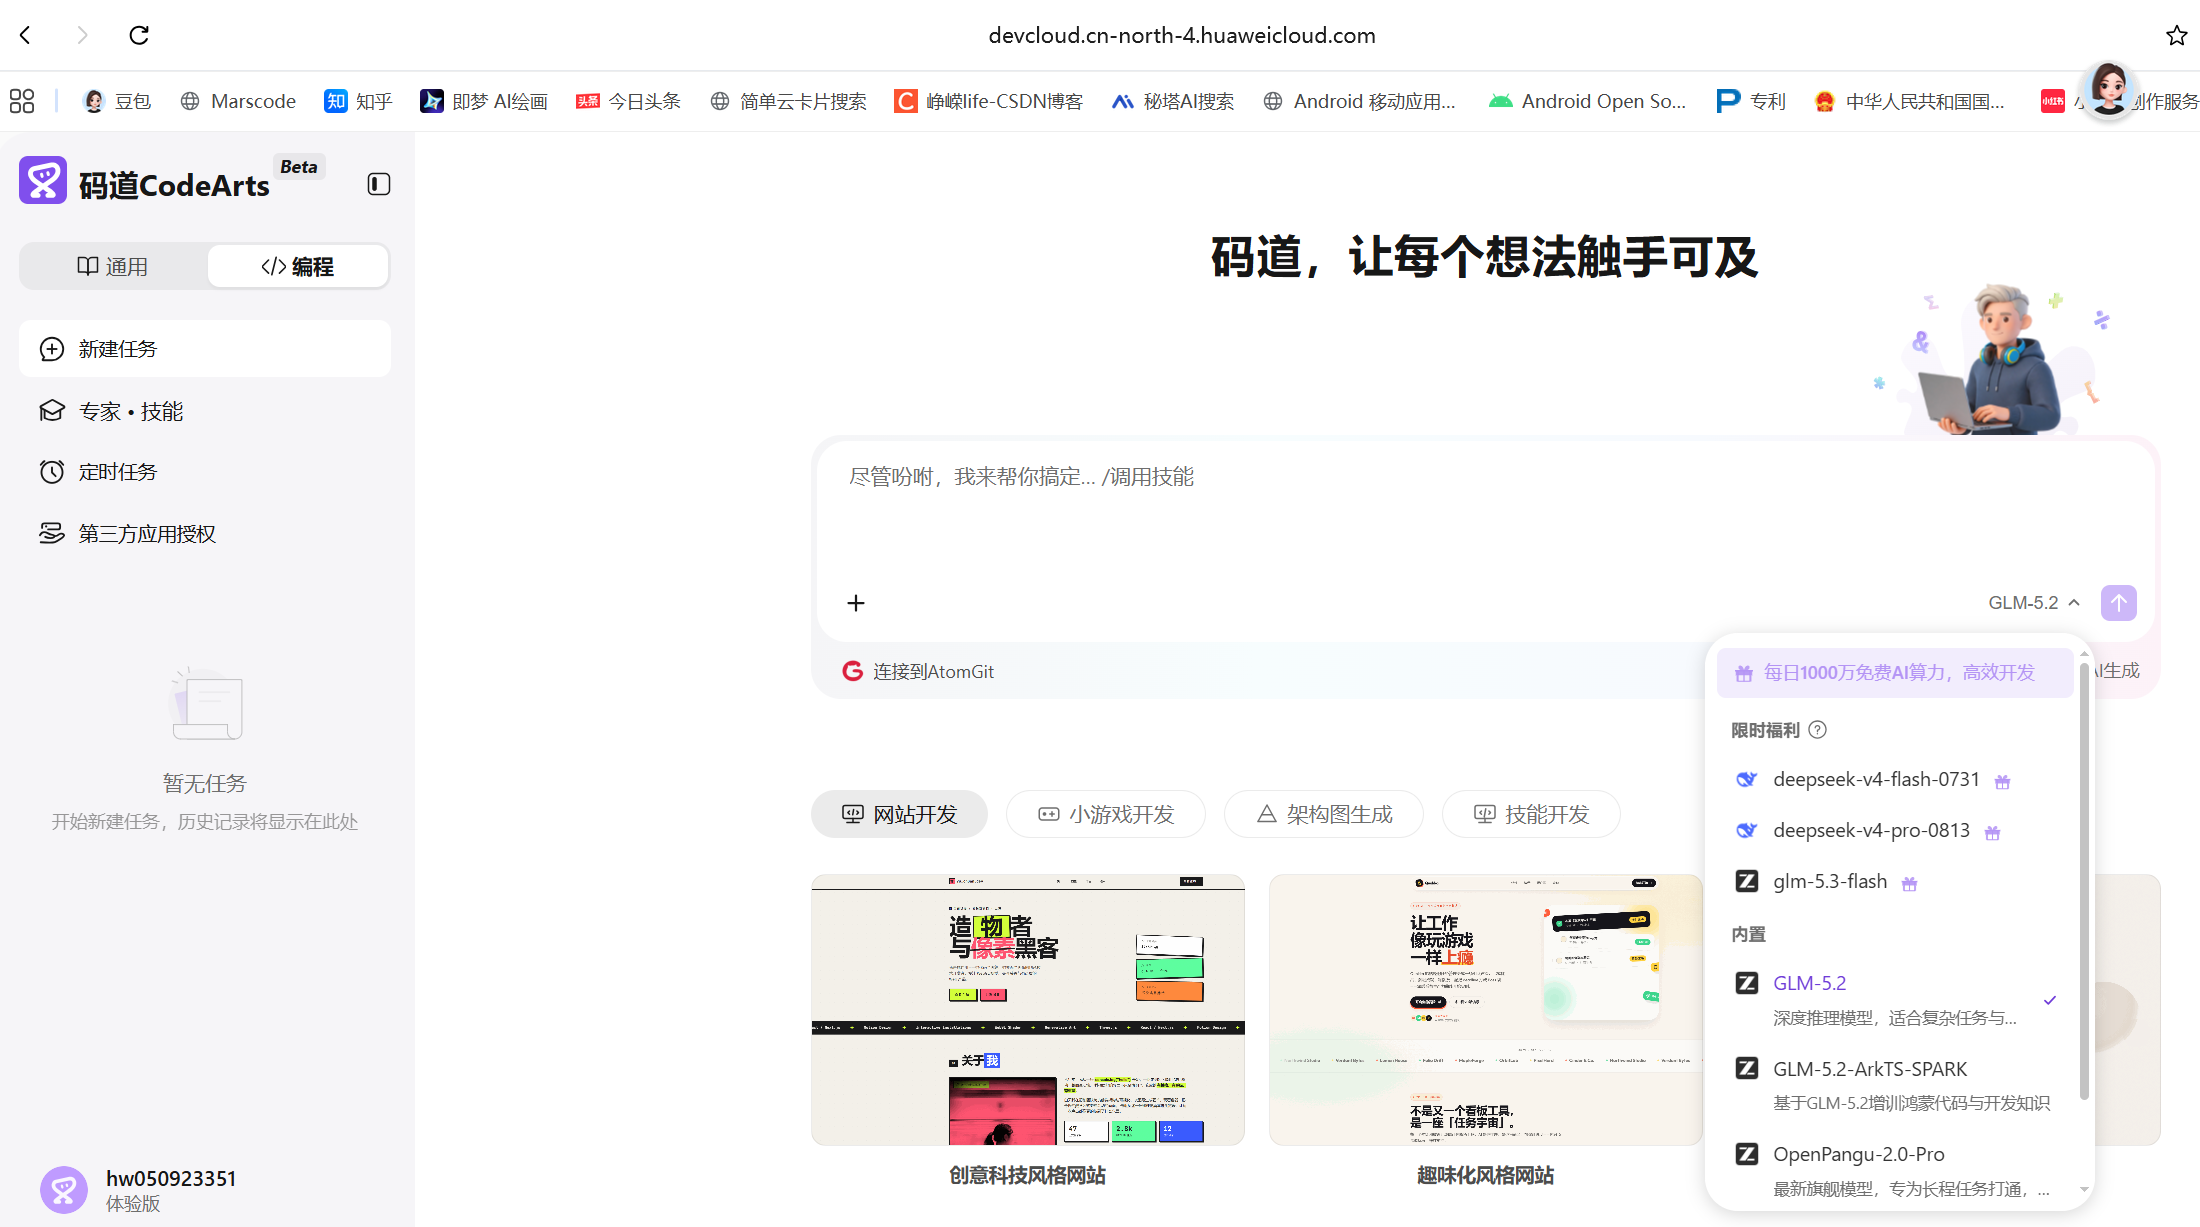Open the Android Open So... bookmark
The height and width of the screenshot is (1227, 2200).
click(x=1587, y=101)
